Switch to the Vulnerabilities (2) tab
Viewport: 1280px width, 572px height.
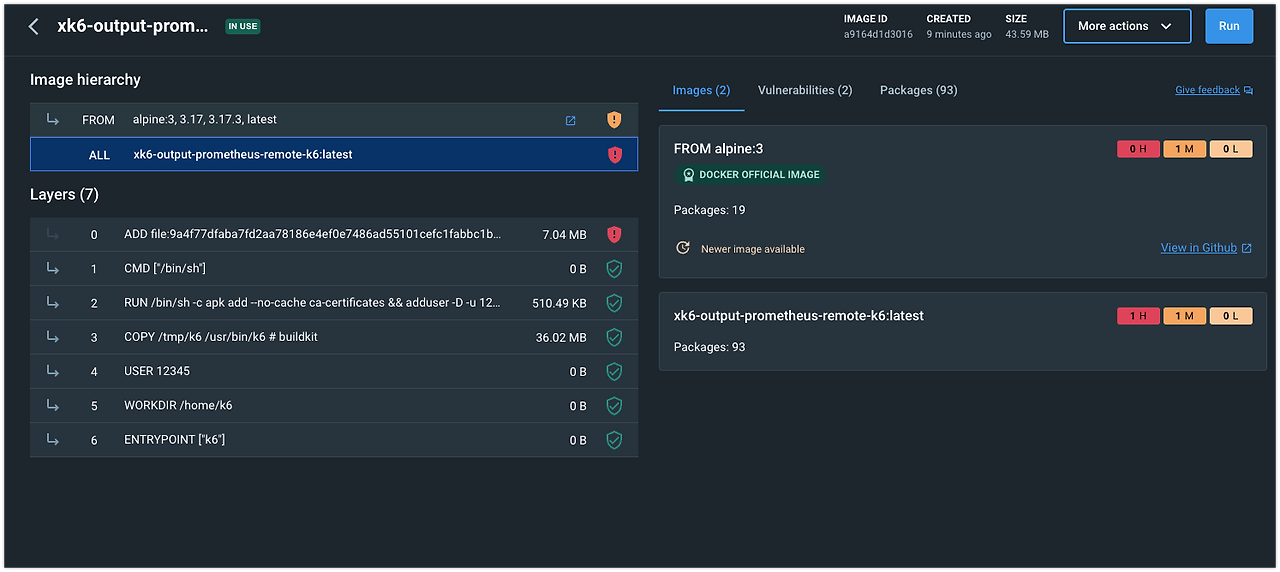coord(805,90)
